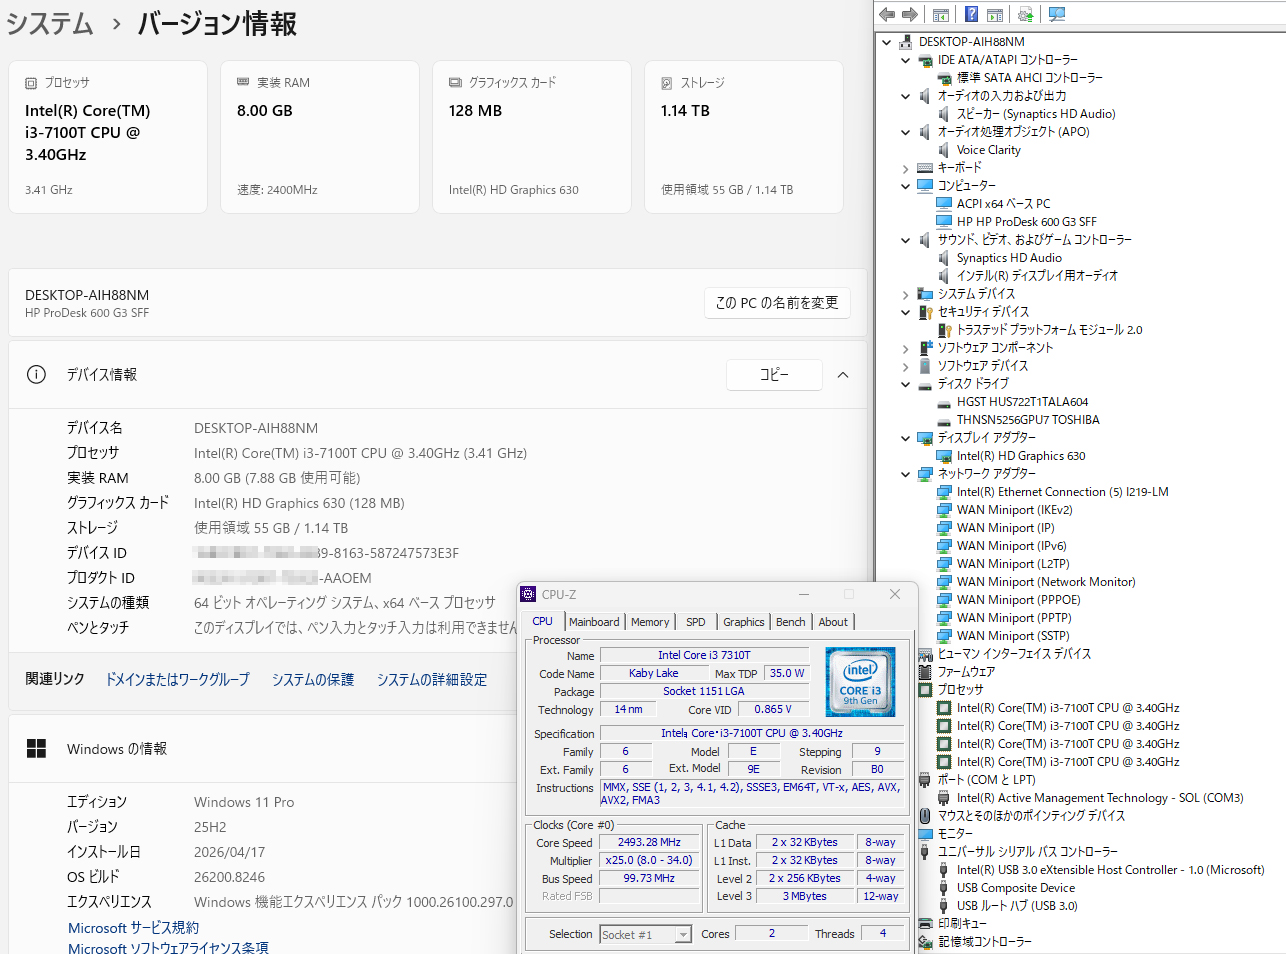Open Device Manager Help using the question mark icon
The height and width of the screenshot is (954, 1286).
tap(970, 14)
